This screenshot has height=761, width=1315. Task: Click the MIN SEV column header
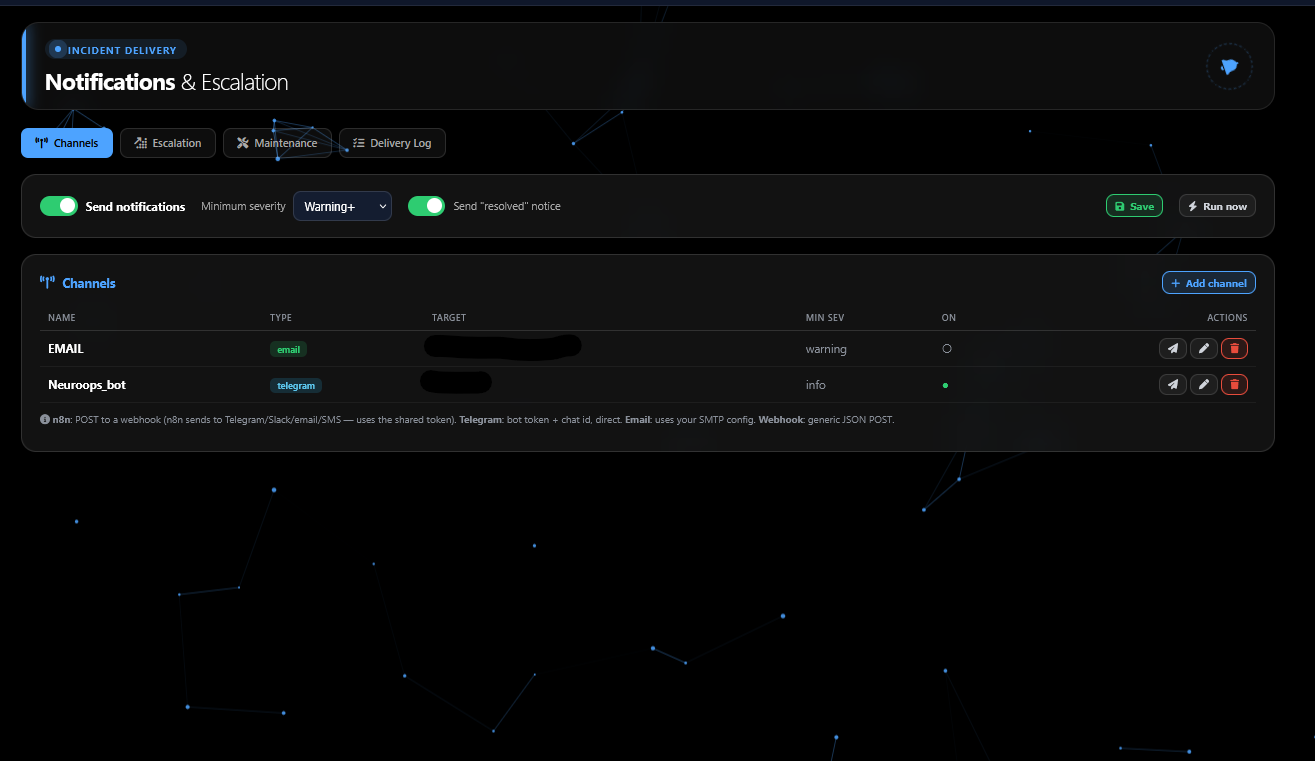(x=825, y=318)
